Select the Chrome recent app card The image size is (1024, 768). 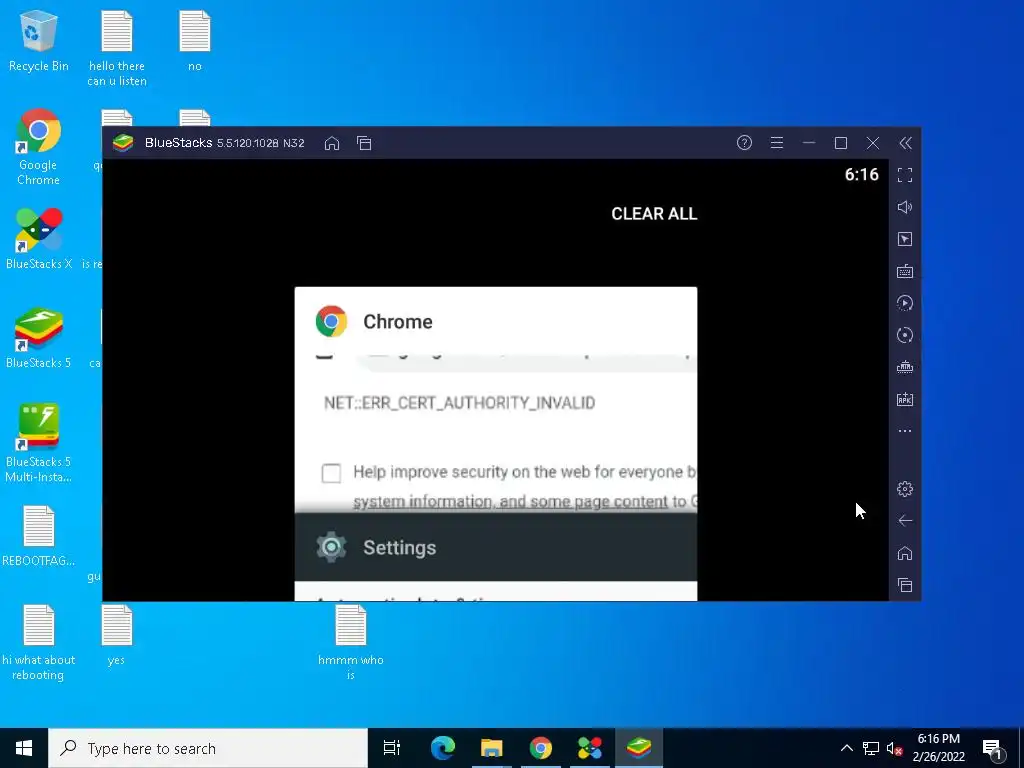click(x=496, y=400)
